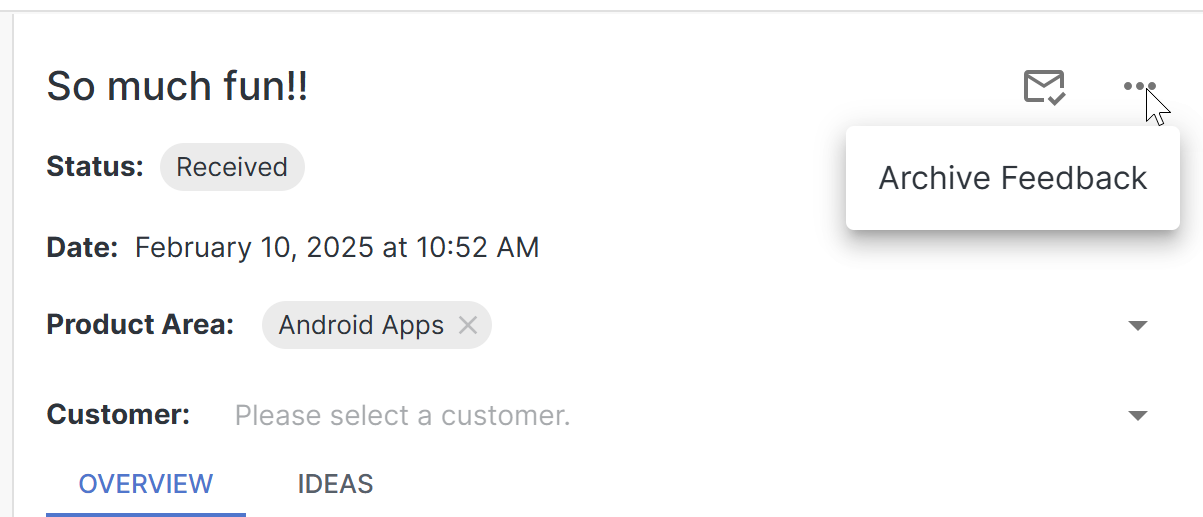Switch to the OVERVIEW tab
Image resolution: width=1203 pixels, height=517 pixels.
146,485
